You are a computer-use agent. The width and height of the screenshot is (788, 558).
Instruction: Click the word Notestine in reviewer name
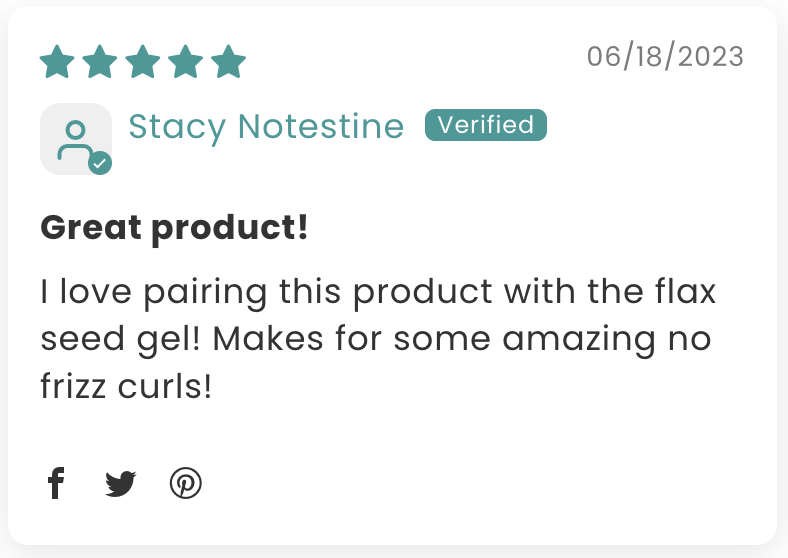[x=321, y=126]
